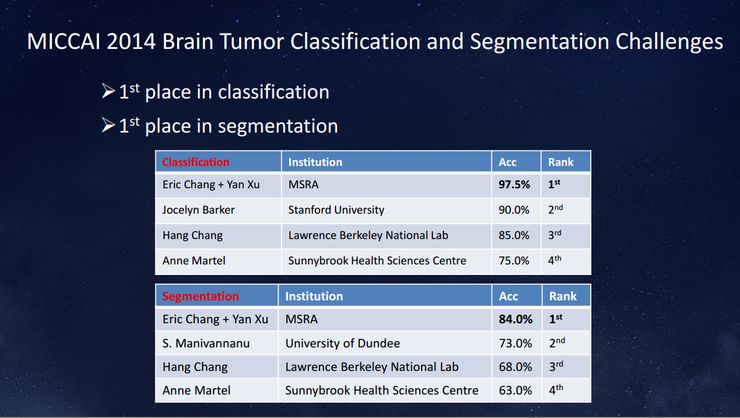
Task: Select "Eric Chang + Yan Xu" in Classification table
Action: [x=211, y=184]
